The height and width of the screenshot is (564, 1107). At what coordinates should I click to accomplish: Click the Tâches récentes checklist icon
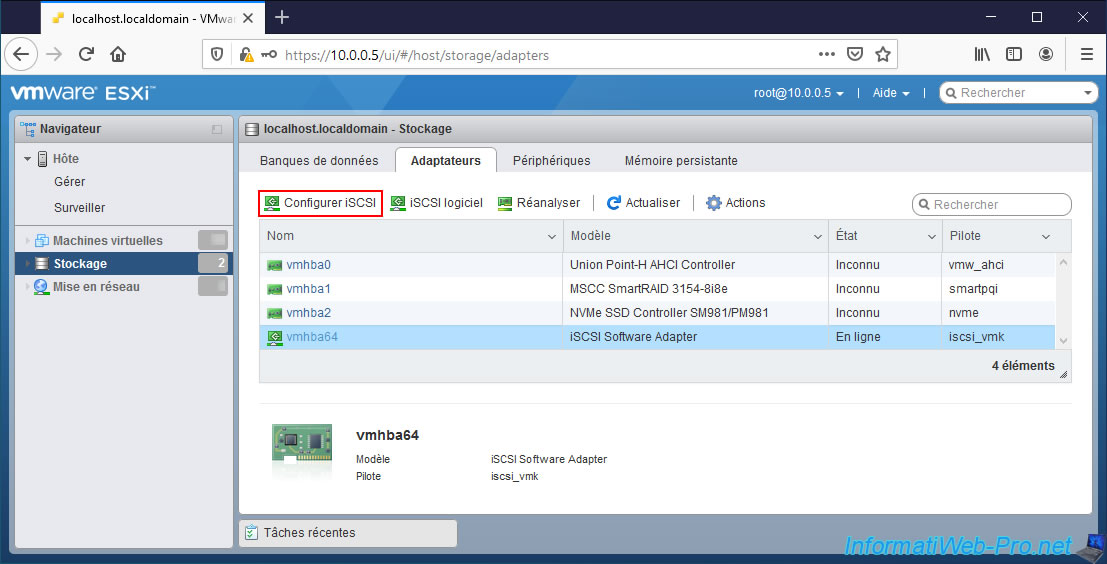[251, 533]
